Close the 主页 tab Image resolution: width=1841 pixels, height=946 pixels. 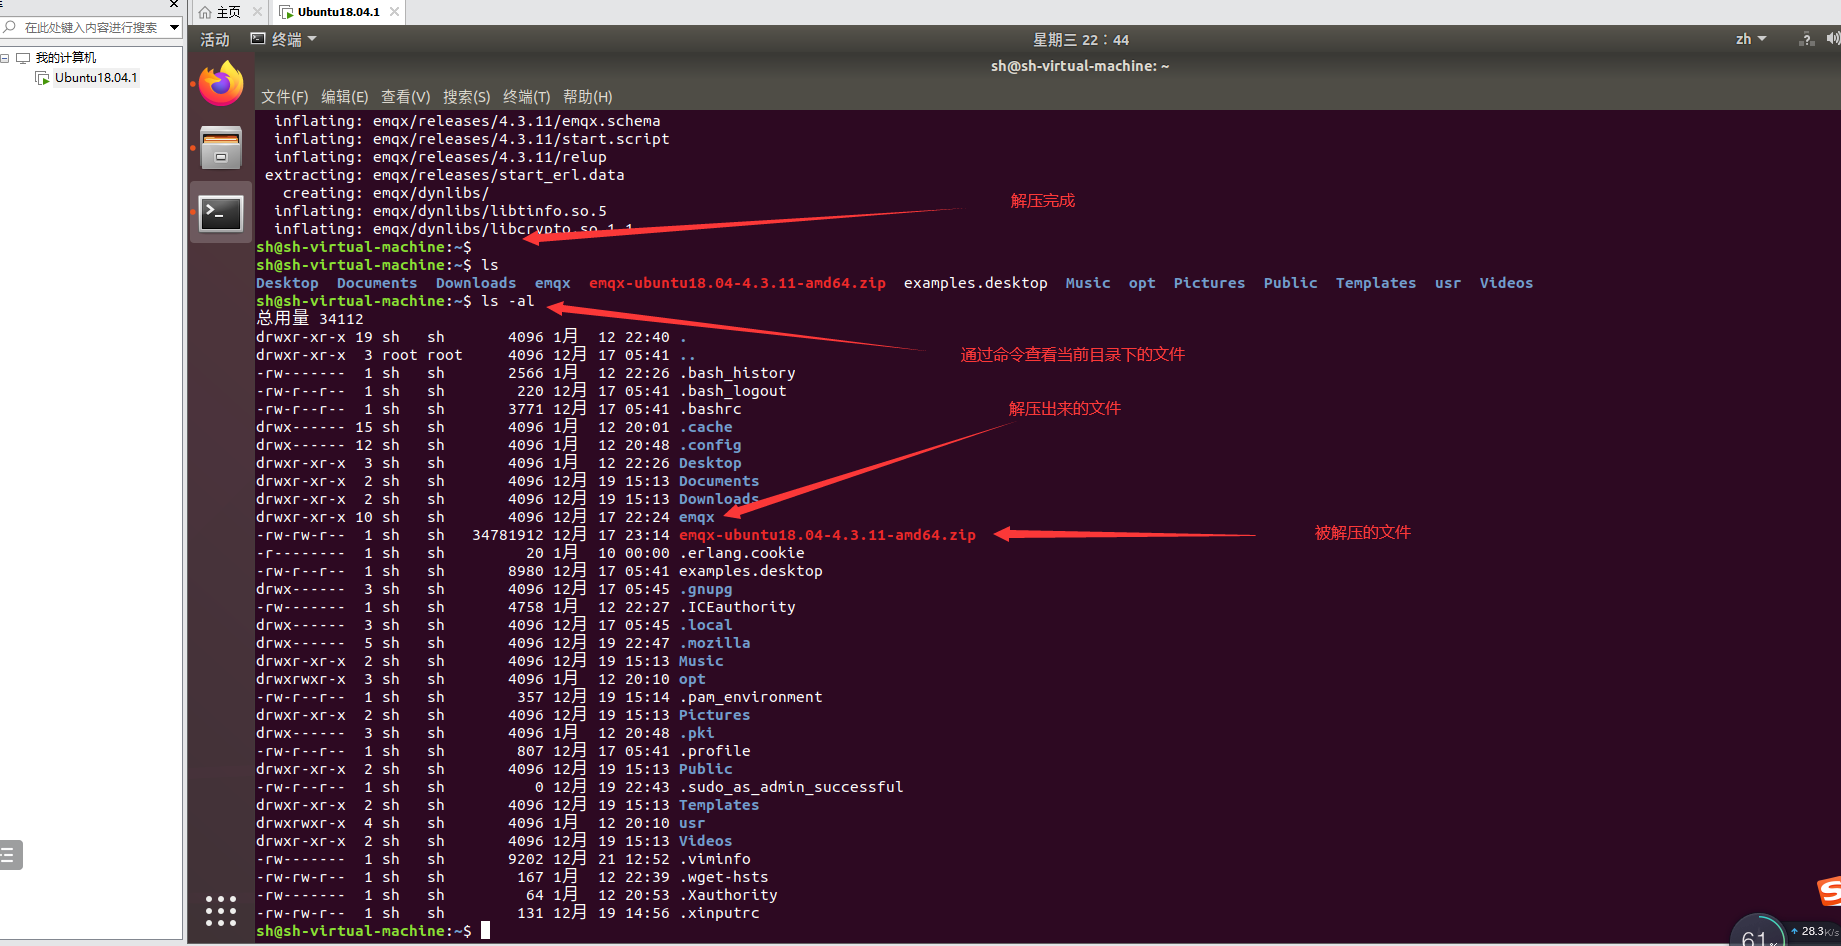pyautogui.click(x=257, y=12)
